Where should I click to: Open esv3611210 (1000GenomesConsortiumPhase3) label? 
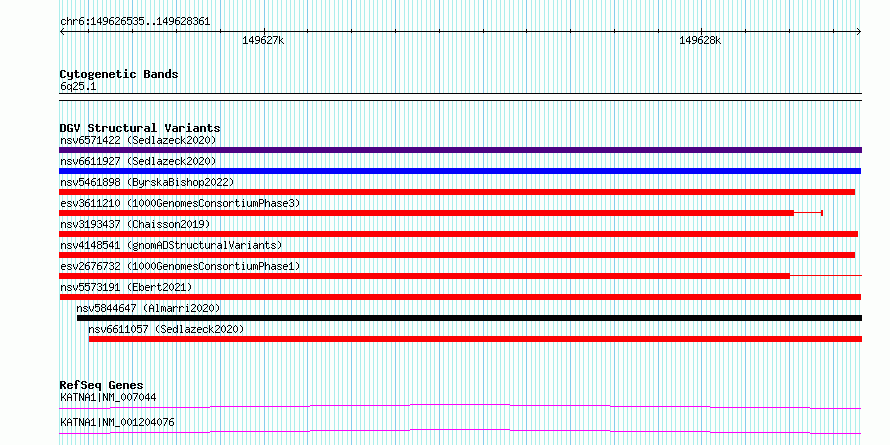[180, 203]
